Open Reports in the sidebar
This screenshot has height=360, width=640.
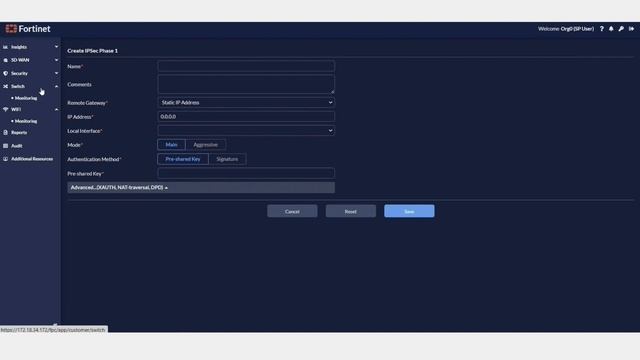(19, 133)
